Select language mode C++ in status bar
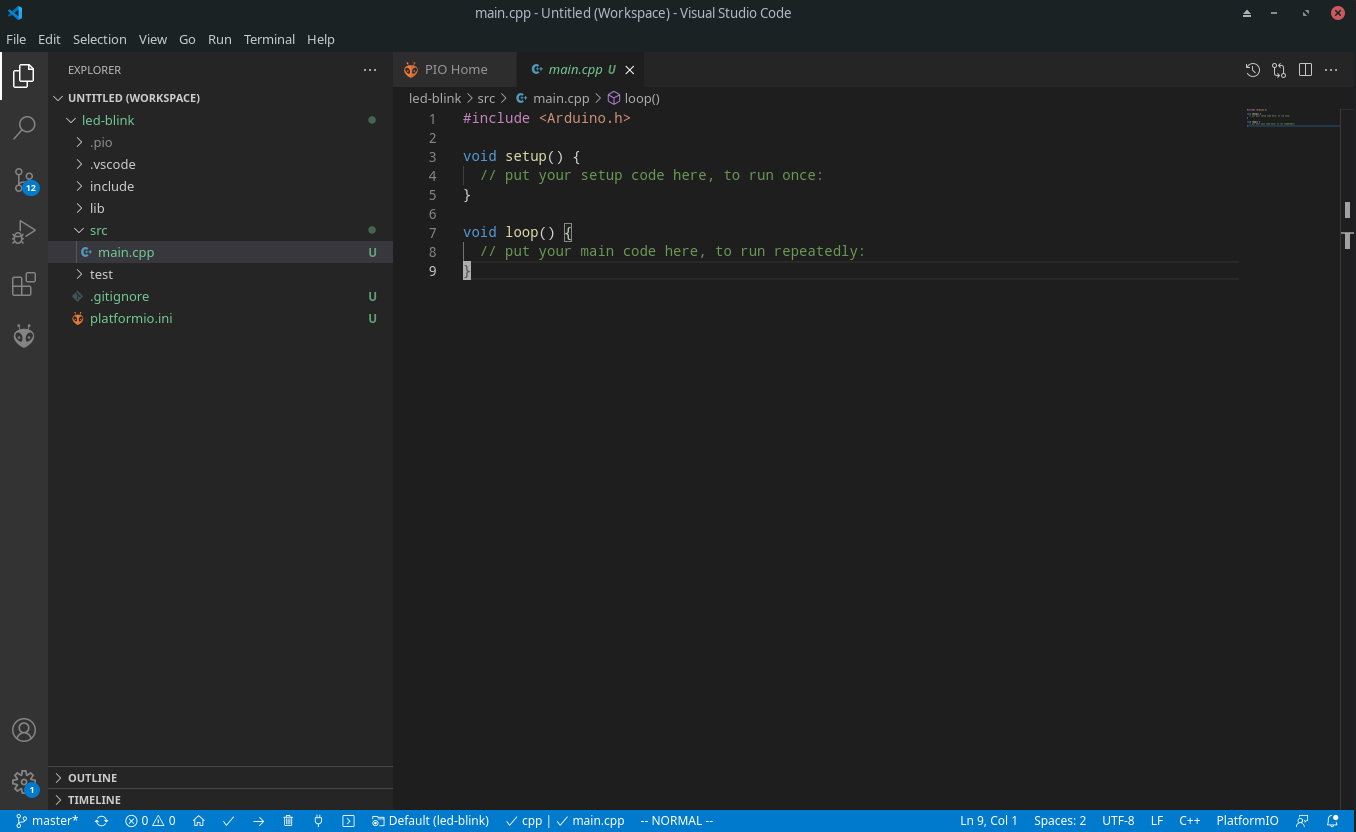Screen dimensions: 1356x832 pyautogui.click(x=1190, y=821)
